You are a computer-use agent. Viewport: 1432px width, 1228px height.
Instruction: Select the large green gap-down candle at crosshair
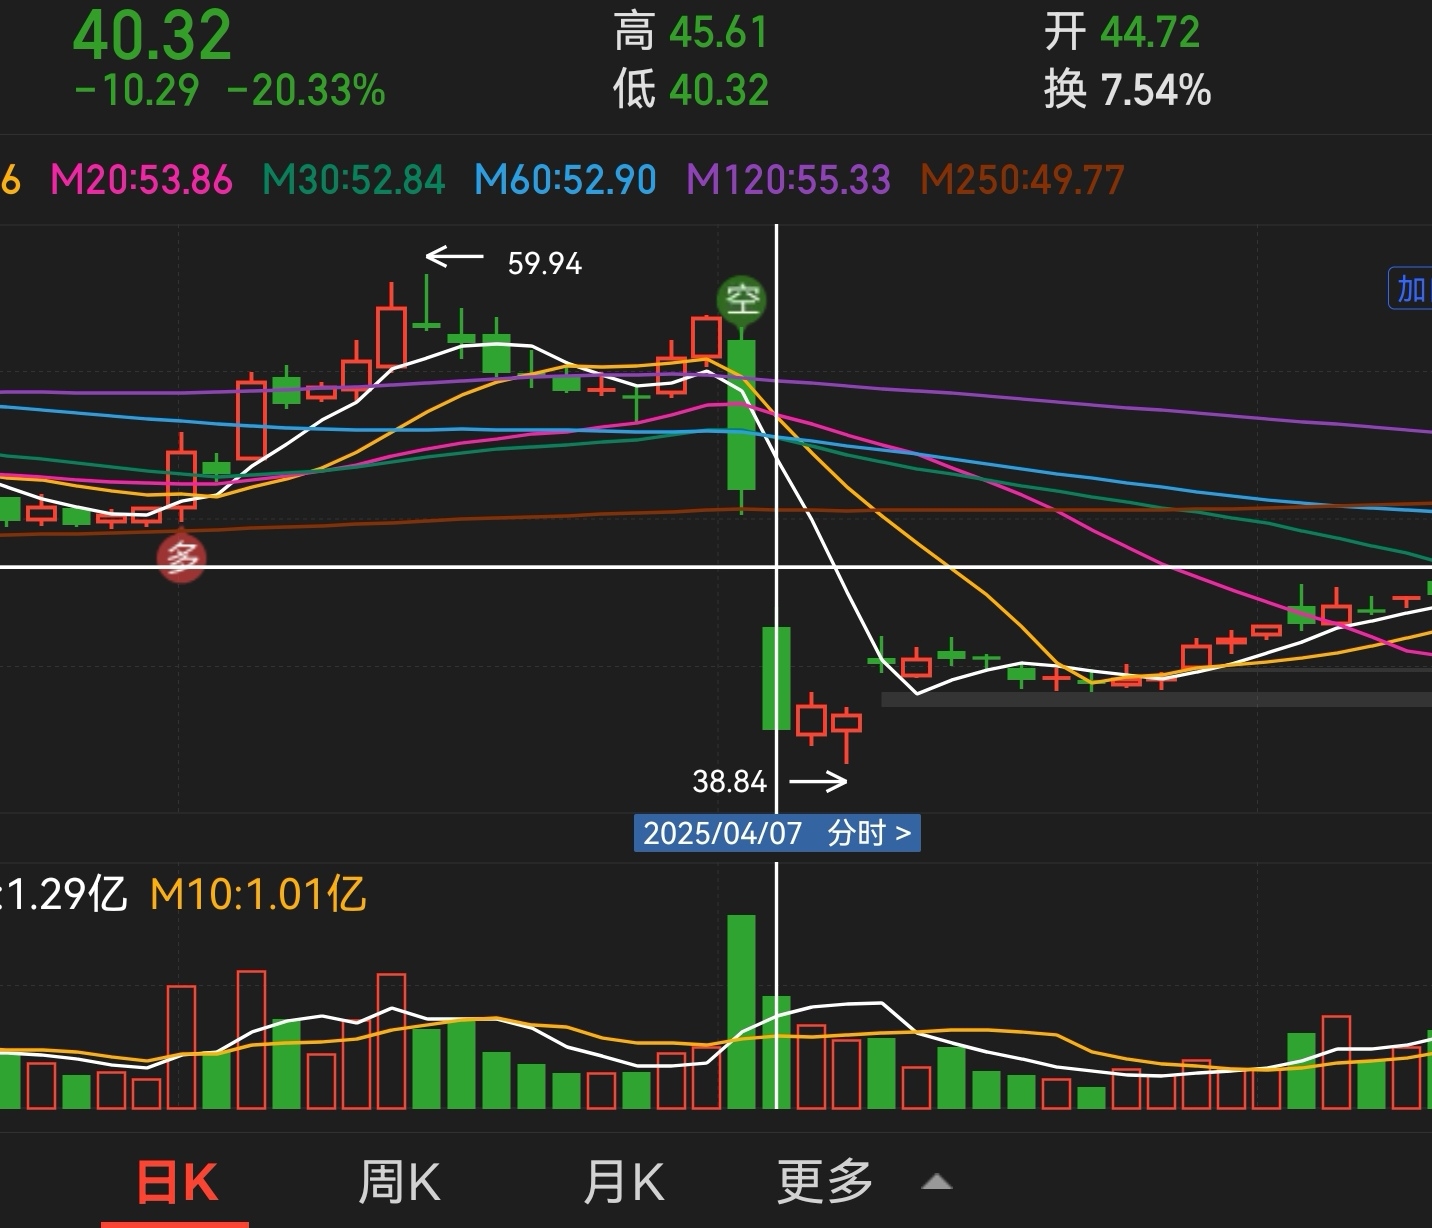coord(777,678)
